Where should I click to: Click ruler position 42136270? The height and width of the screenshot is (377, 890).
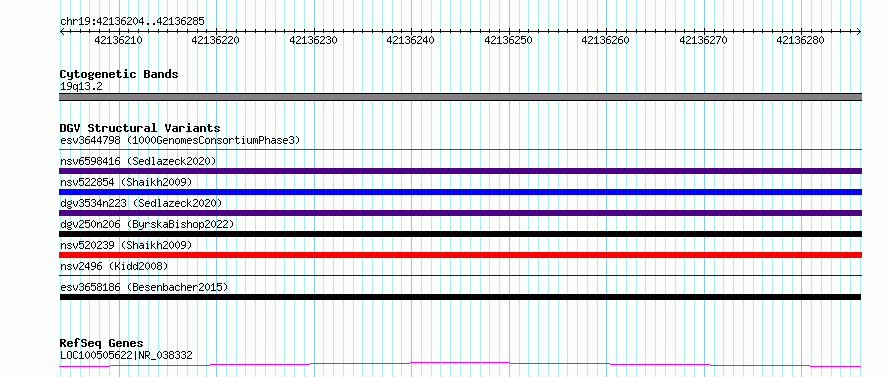703,40
